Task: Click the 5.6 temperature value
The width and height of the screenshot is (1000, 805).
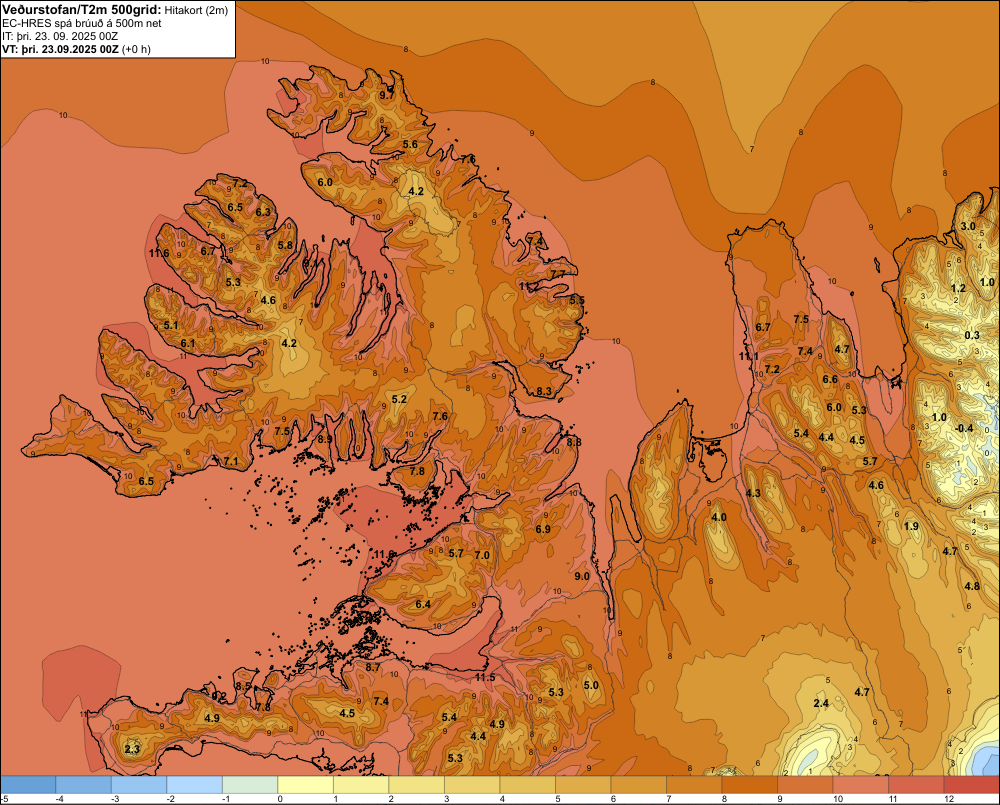Action: tap(410, 144)
